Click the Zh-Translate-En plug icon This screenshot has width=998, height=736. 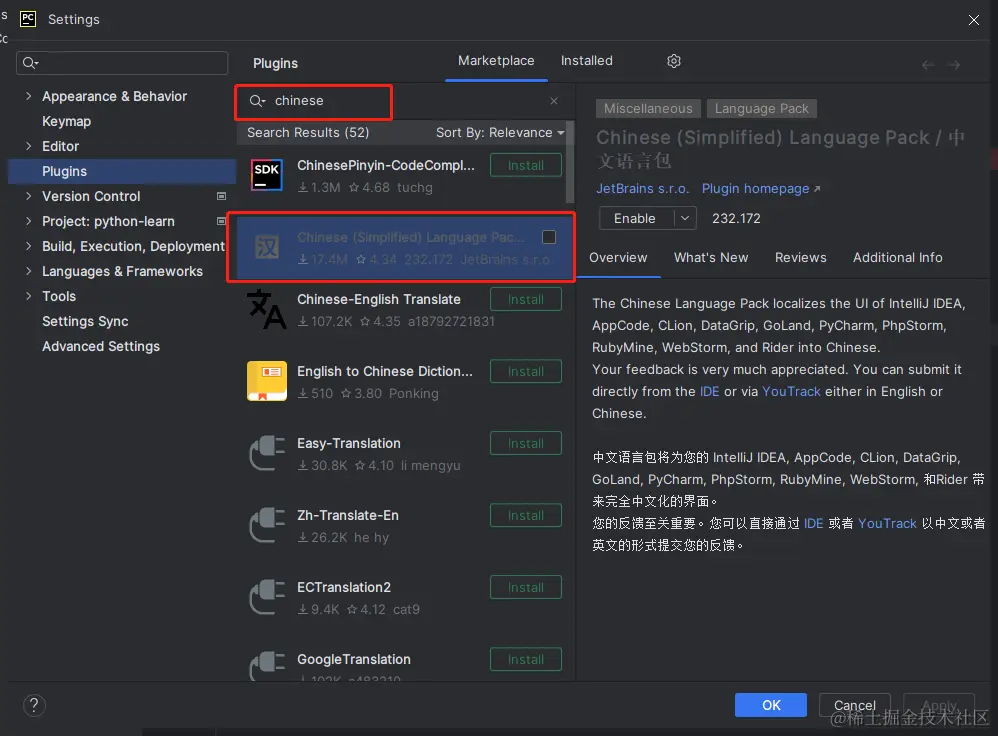[267, 525]
